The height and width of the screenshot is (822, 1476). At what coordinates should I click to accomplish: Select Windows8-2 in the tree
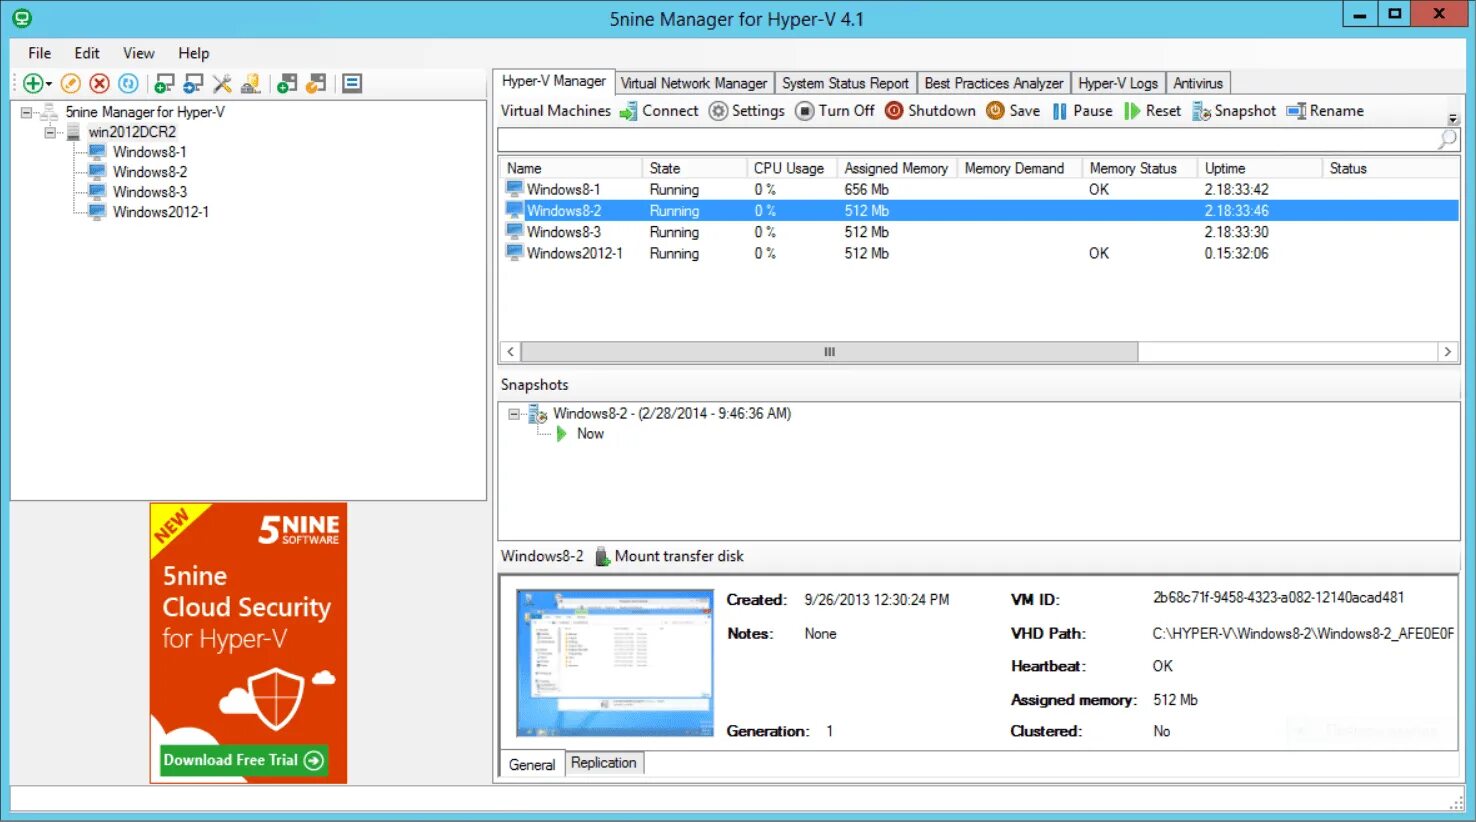[x=149, y=172]
